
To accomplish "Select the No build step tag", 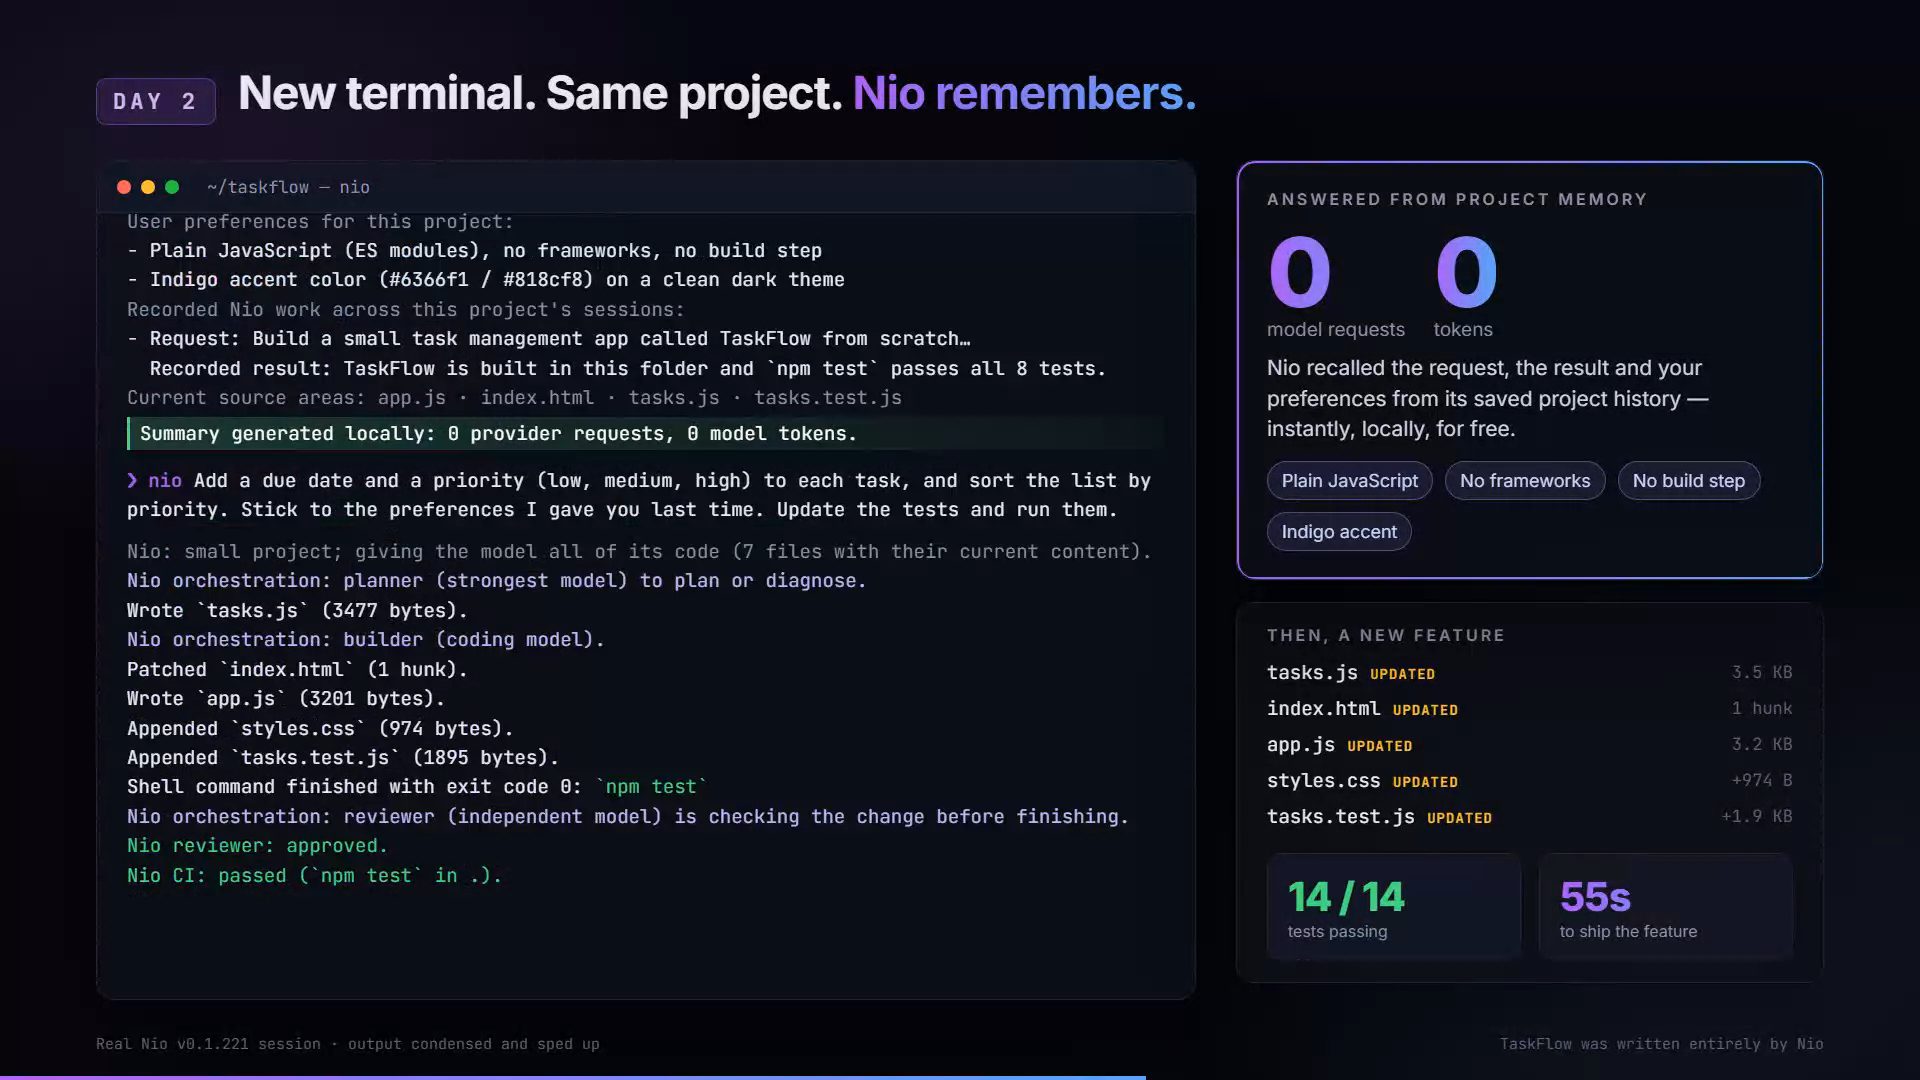I will [1688, 481].
